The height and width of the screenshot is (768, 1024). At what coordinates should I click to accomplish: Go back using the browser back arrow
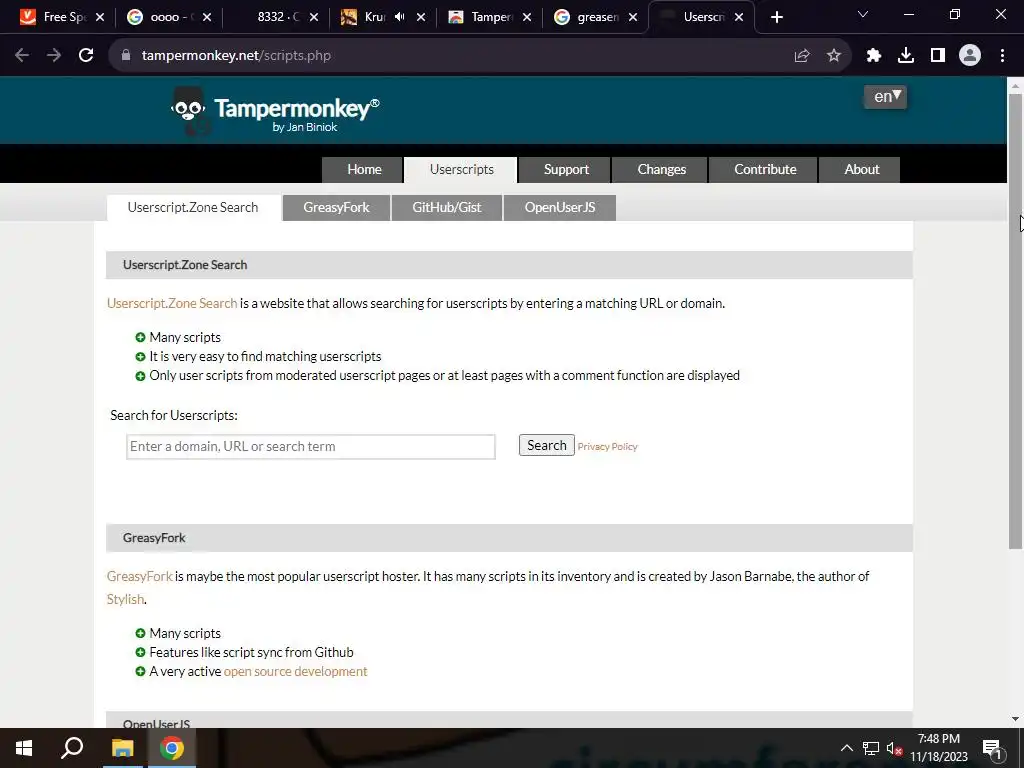click(22, 56)
